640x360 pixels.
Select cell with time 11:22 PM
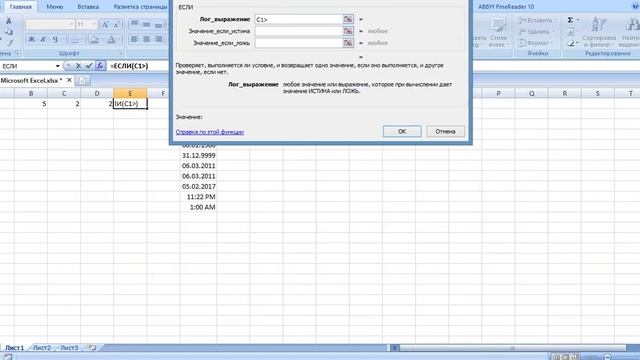coord(198,197)
